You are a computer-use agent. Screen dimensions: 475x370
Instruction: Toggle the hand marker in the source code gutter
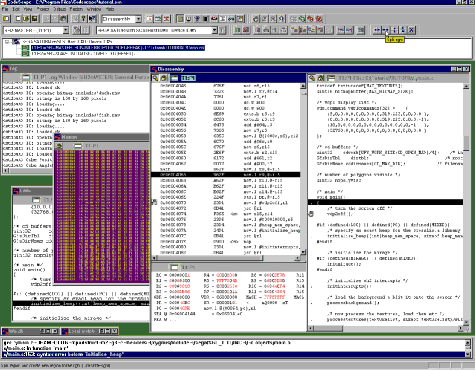pos(311,214)
